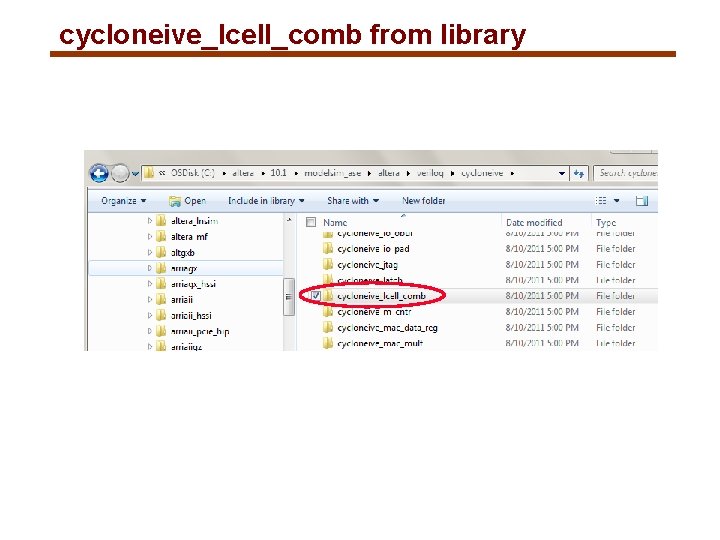Open recent locations dropdown beside nav arrows

135,174
